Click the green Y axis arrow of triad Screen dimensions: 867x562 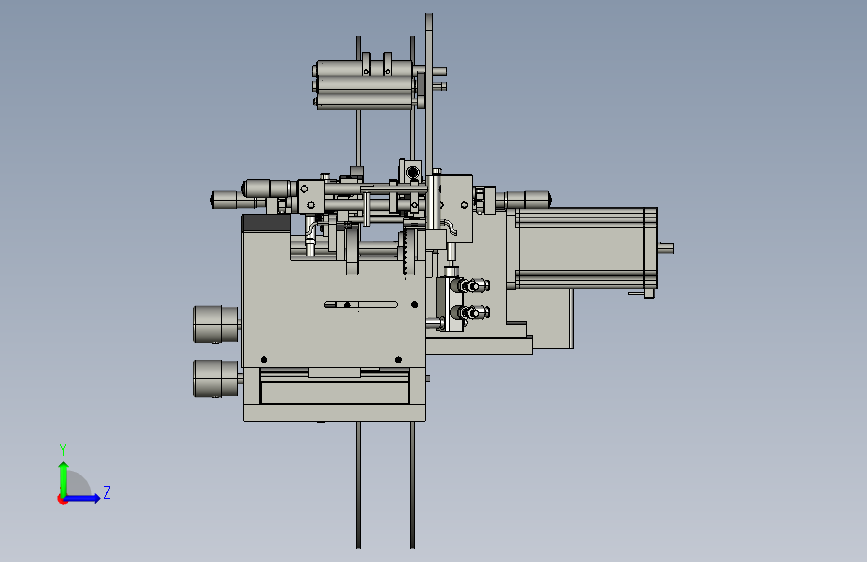64,478
